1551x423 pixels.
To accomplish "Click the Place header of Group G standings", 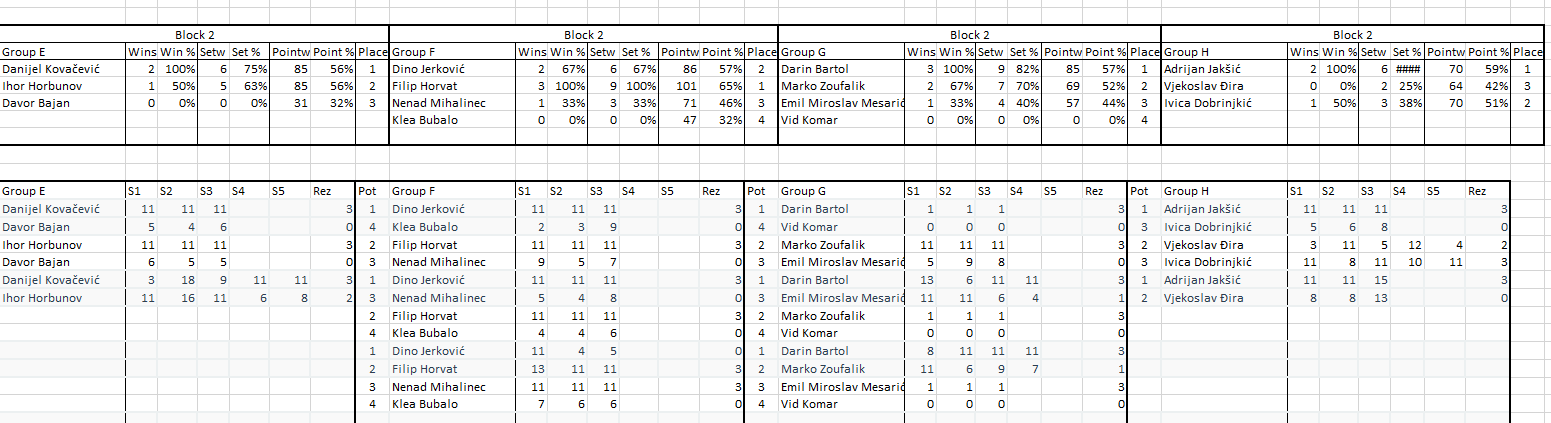I will (1144, 52).
